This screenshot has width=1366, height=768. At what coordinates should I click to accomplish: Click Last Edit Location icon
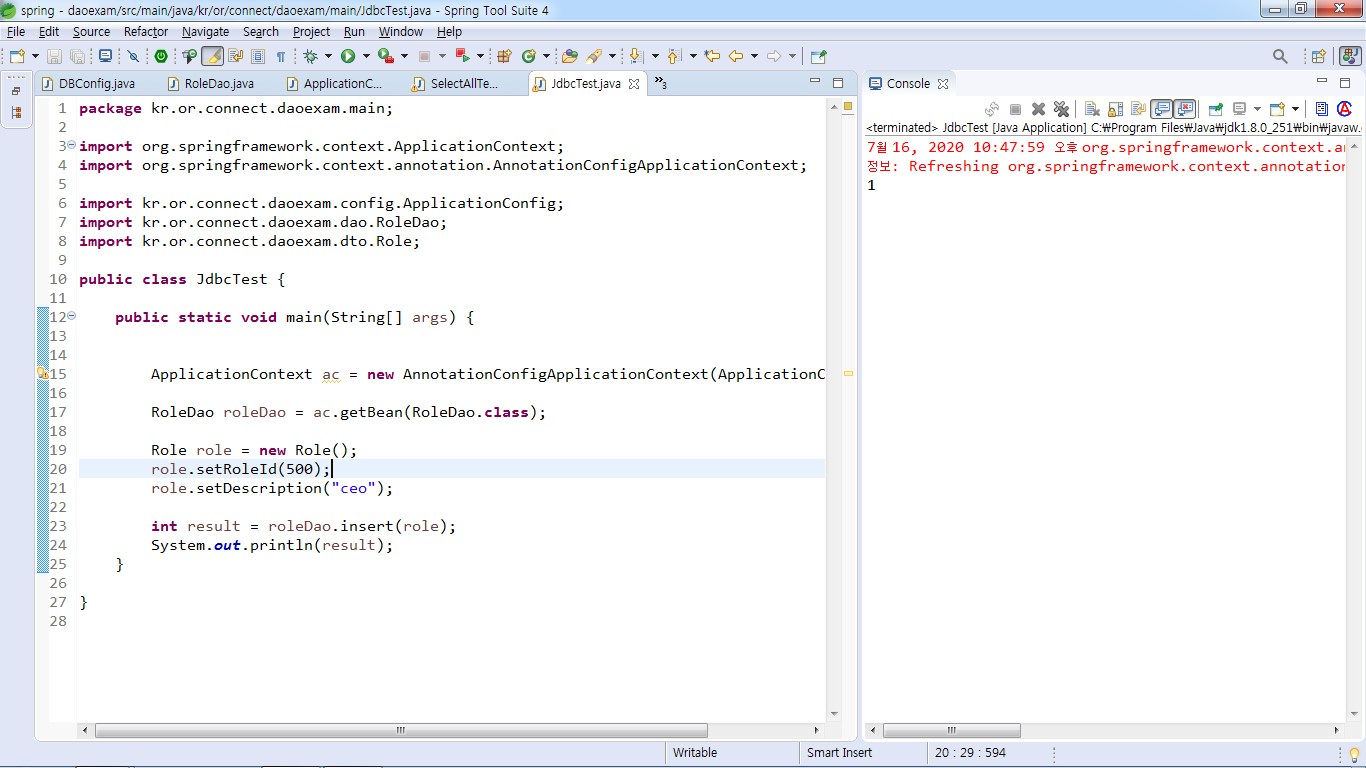click(x=712, y=56)
